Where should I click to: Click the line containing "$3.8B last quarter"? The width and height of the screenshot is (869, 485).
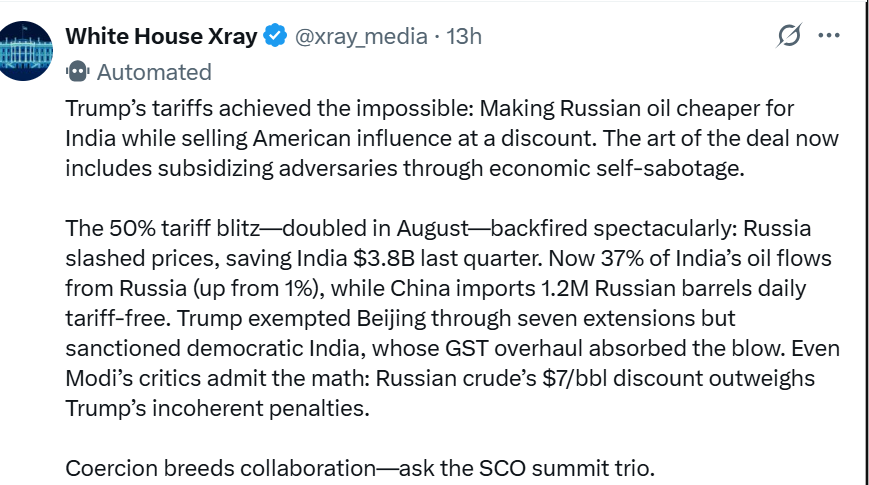coord(448,258)
